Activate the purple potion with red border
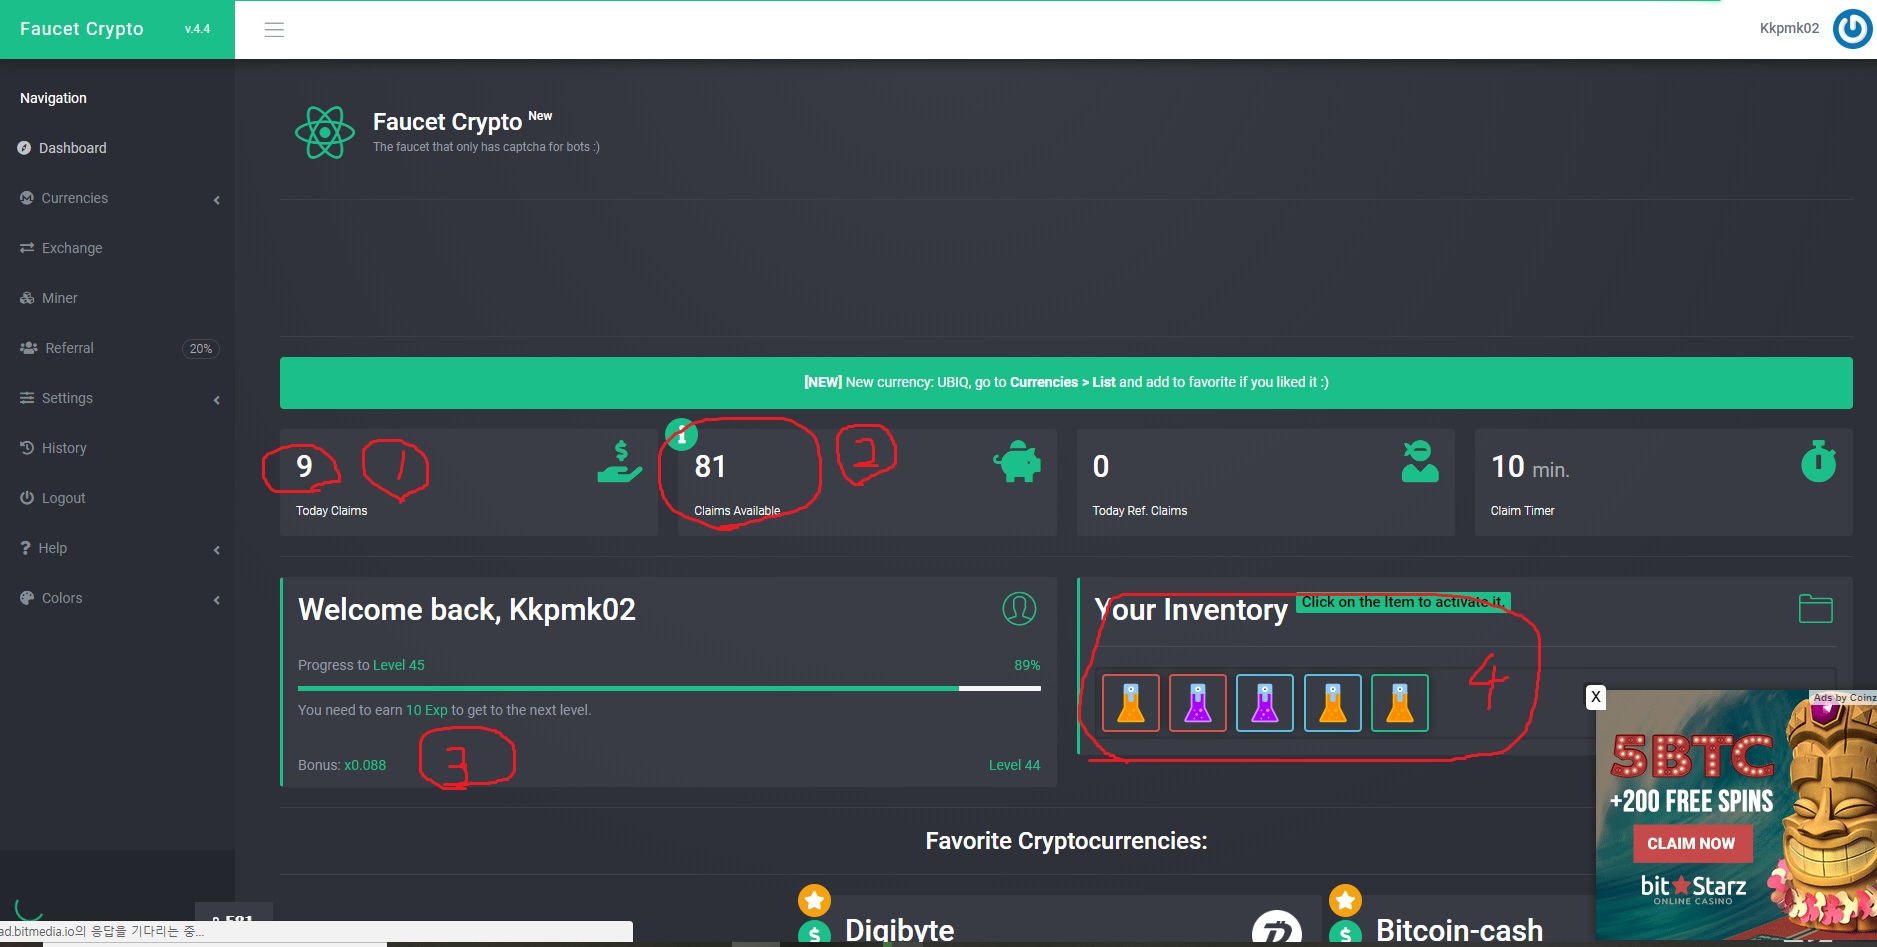Viewport: 1877px width, 947px height. click(x=1198, y=703)
